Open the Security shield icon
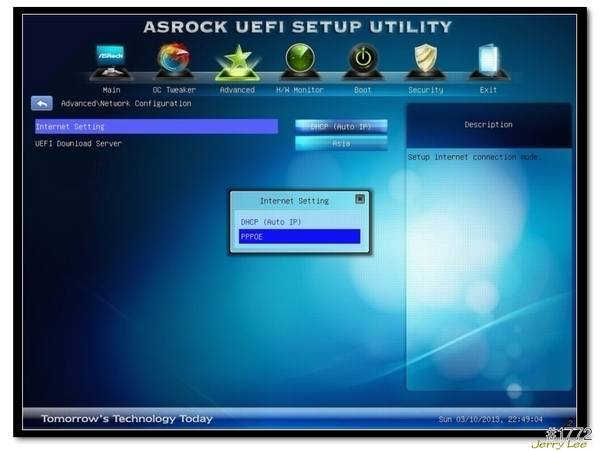The image size is (600, 451). pyautogui.click(x=426, y=61)
